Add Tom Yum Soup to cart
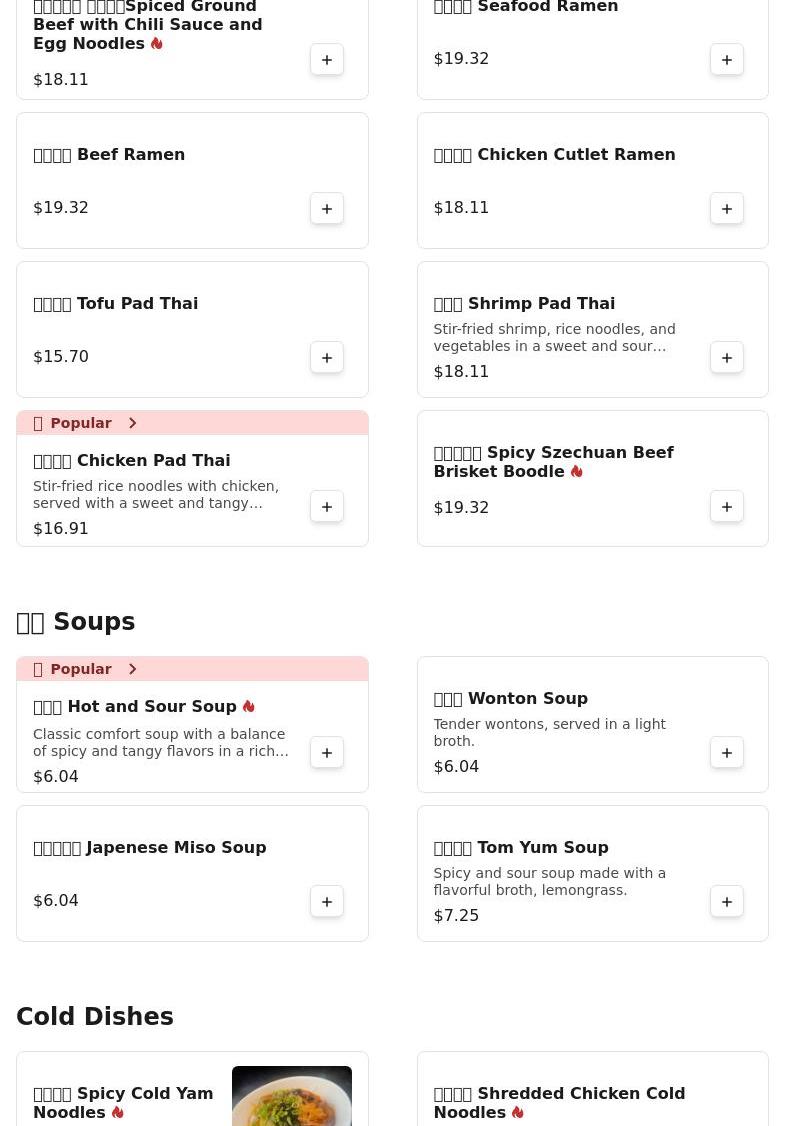This screenshot has width=785, height=1126. coord(727,902)
